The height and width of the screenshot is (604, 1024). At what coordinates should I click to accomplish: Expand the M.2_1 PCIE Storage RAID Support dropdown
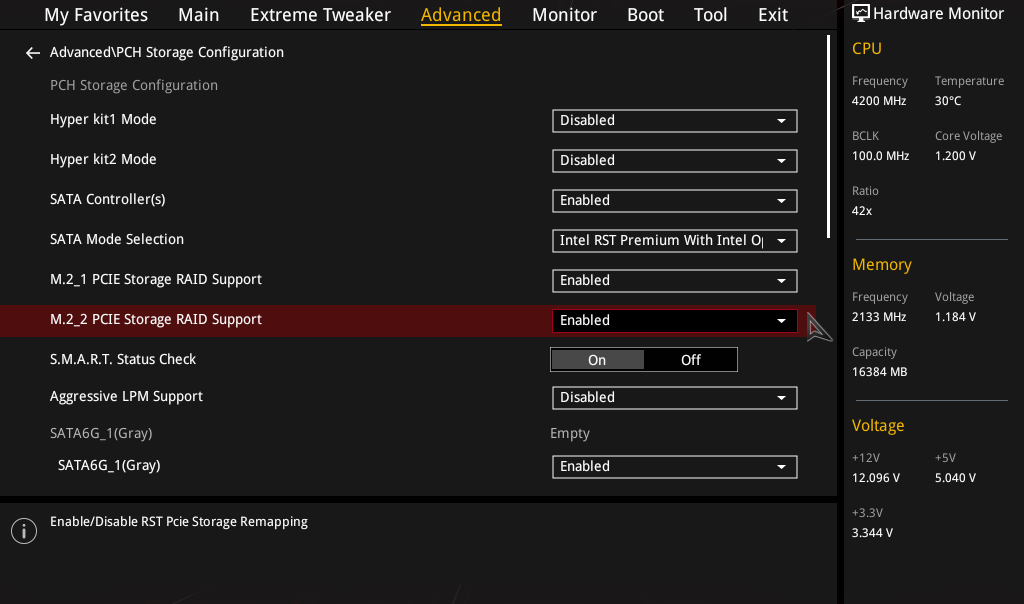click(x=674, y=280)
